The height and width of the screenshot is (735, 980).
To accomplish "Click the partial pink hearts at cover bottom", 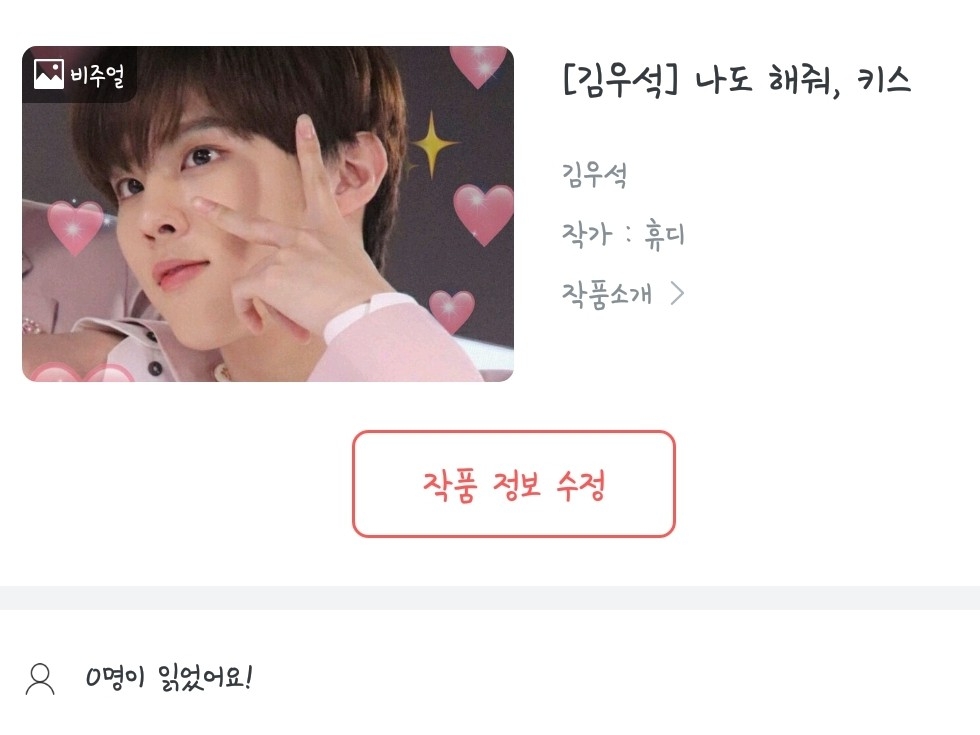I will click(82, 372).
